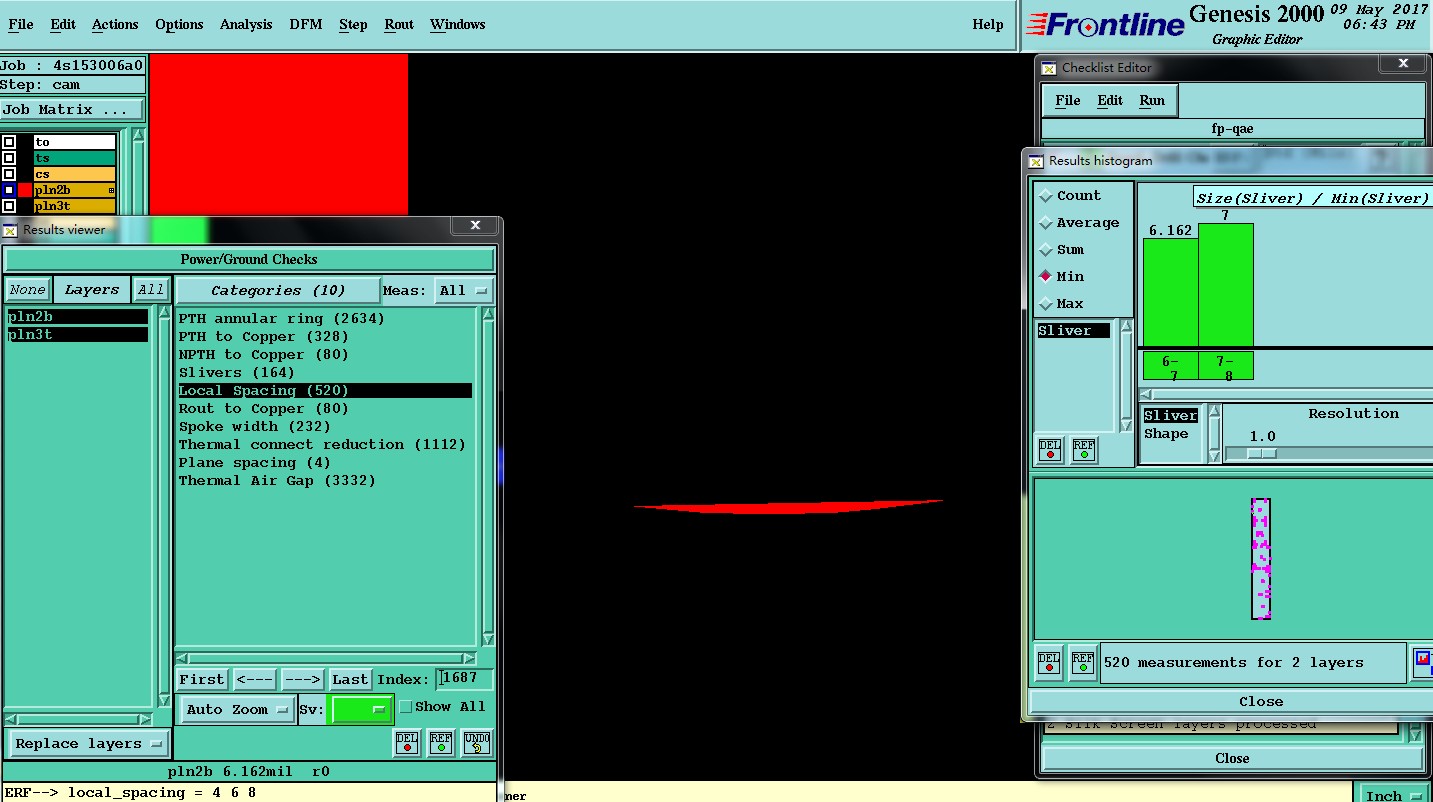Viewport: 1433px width, 802px height.
Task: Open the Help menu
Action: 988,24
